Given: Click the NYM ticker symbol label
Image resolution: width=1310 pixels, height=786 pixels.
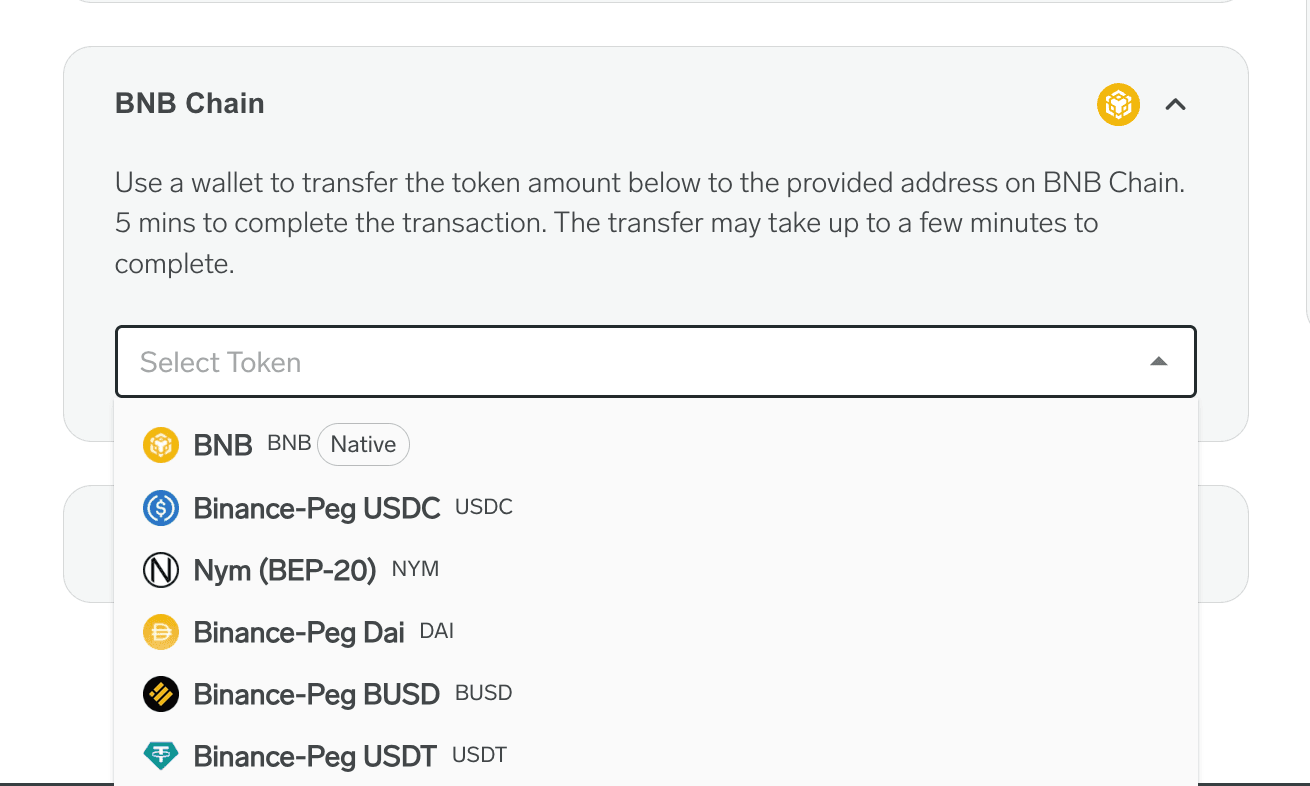Looking at the screenshot, I should point(415,570).
